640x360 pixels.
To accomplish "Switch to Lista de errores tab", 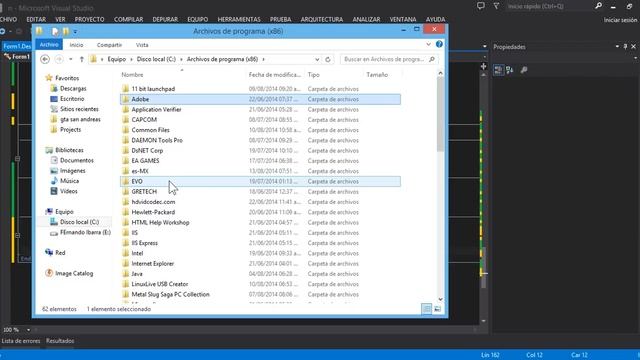I will tap(21, 341).
